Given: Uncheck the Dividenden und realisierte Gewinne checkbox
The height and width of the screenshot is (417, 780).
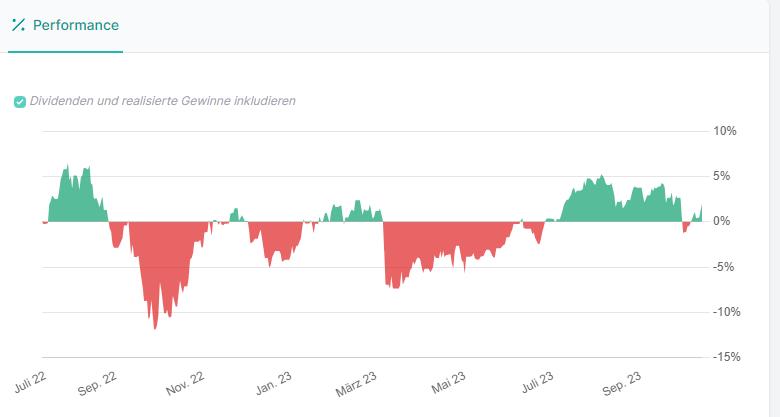Looking at the screenshot, I should tap(20, 102).
